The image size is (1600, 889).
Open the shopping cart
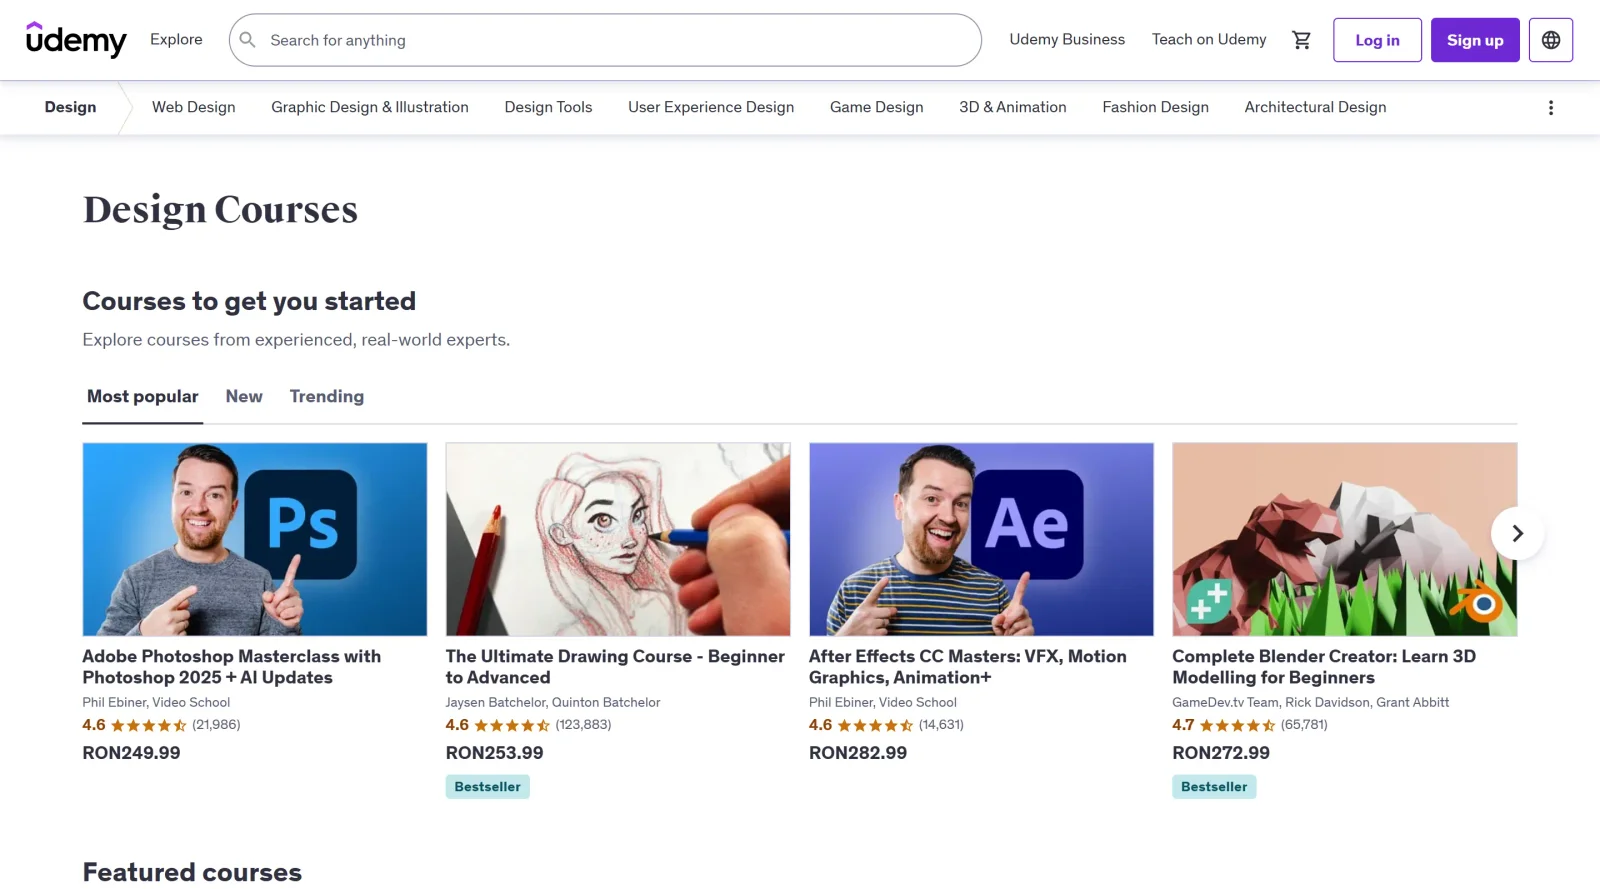[x=1301, y=39]
